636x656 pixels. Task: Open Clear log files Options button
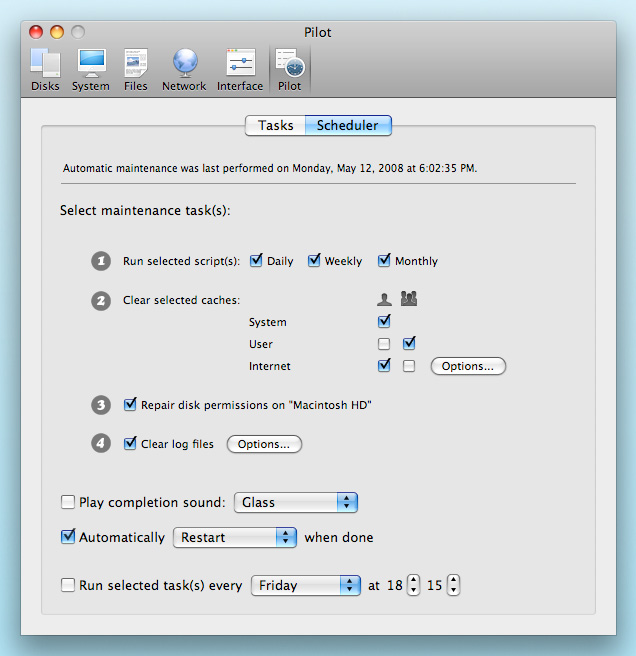264,444
